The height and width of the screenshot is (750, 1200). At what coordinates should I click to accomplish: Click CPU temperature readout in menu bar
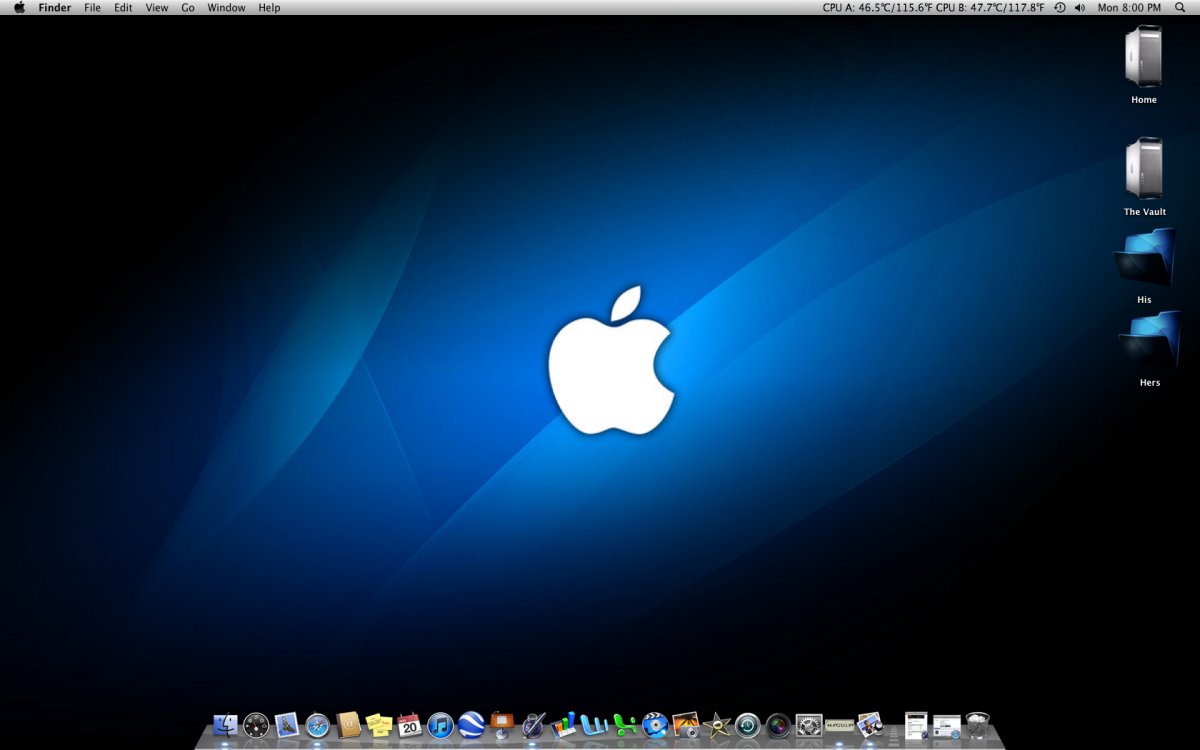tap(933, 7)
